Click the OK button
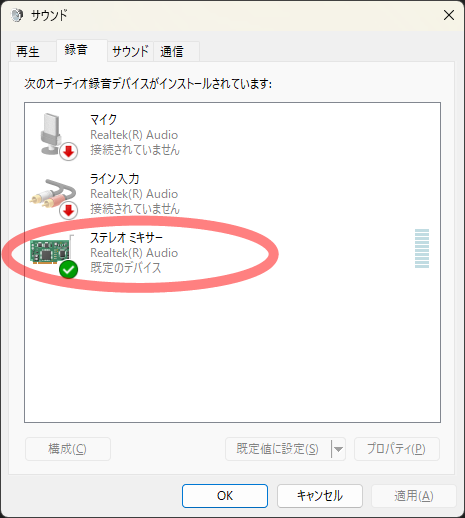465x518 pixels. 225,496
